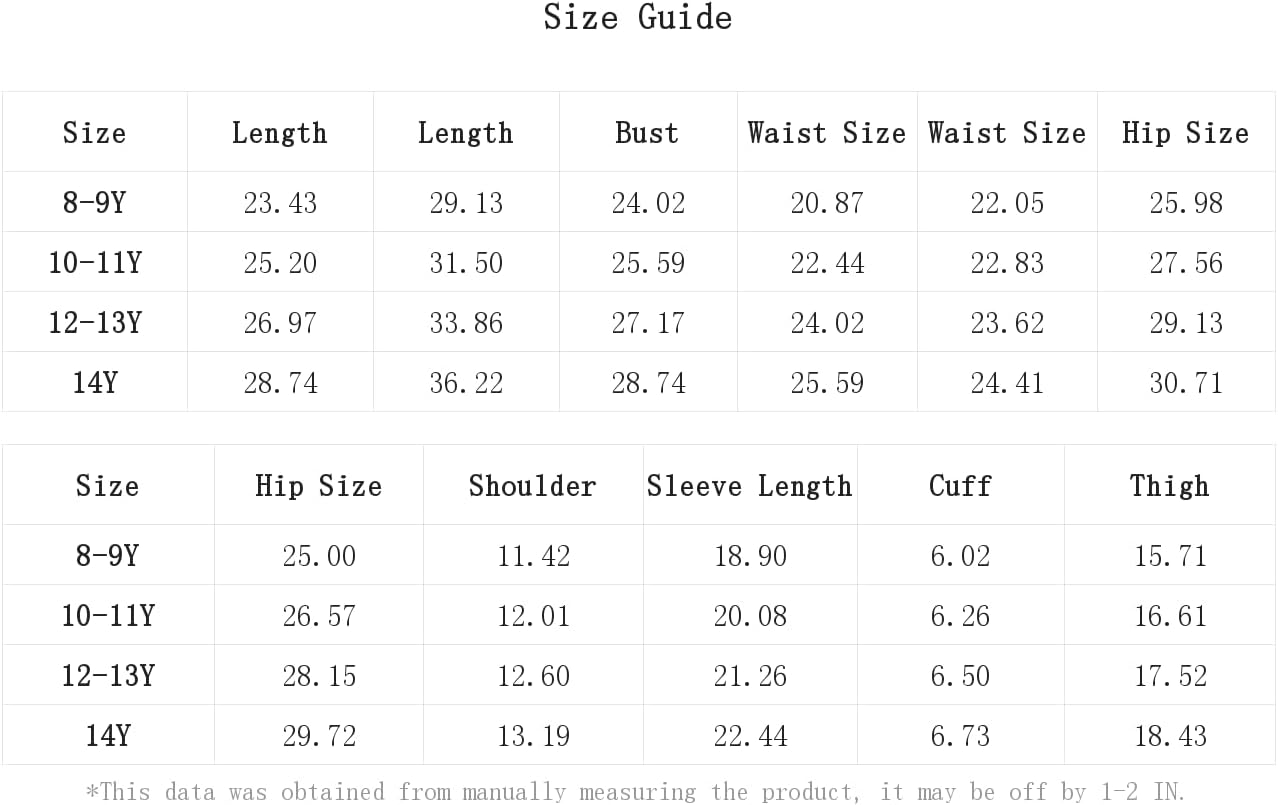The height and width of the screenshot is (805, 1278).
Task: Select waist size value 22.05
Action: point(1007,203)
